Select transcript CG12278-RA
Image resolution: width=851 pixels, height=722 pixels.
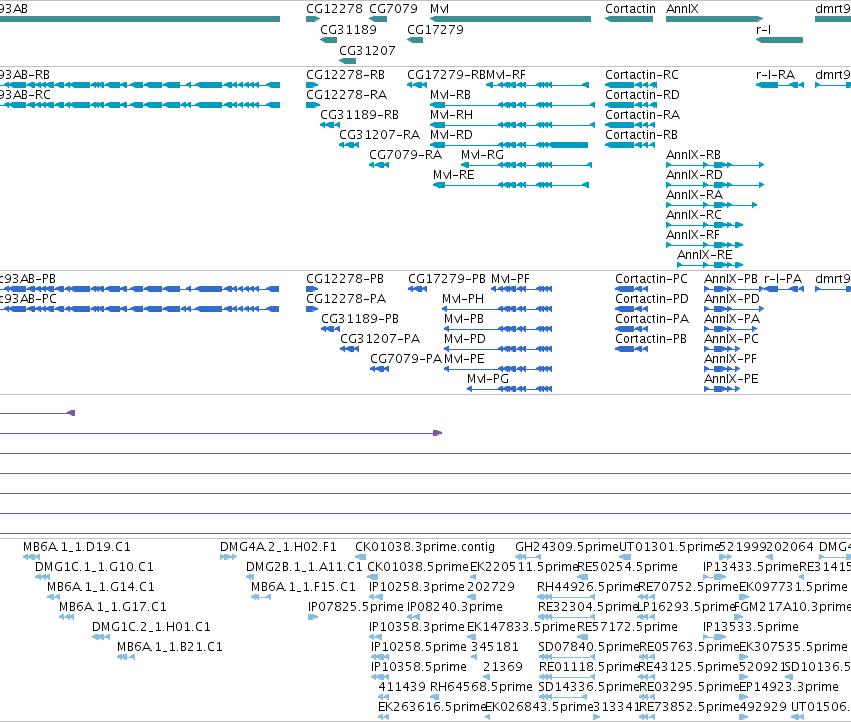tap(346, 95)
